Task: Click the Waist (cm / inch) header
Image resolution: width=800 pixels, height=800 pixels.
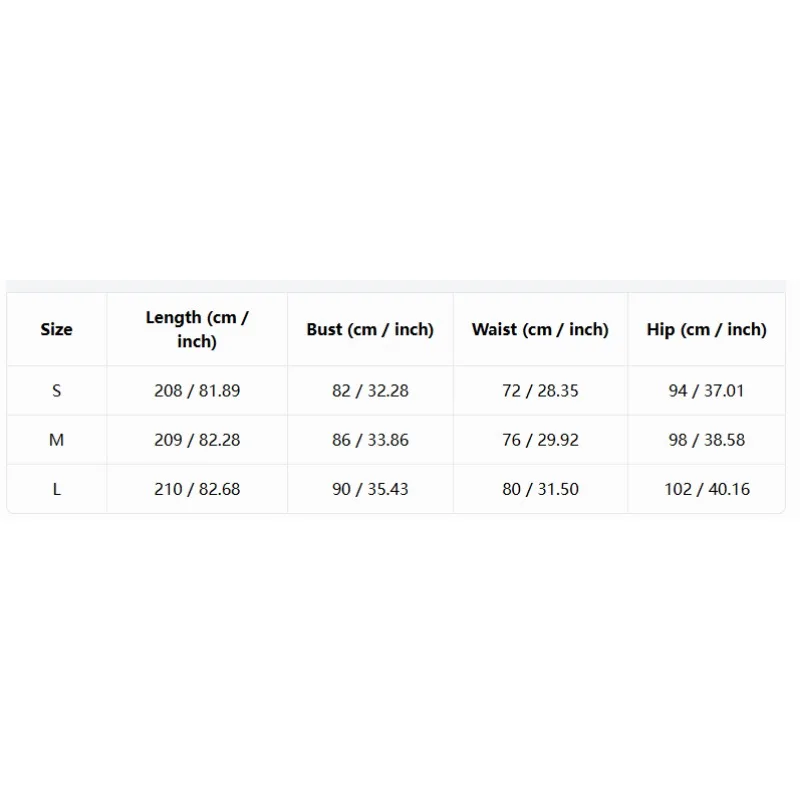Action: coord(540,329)
